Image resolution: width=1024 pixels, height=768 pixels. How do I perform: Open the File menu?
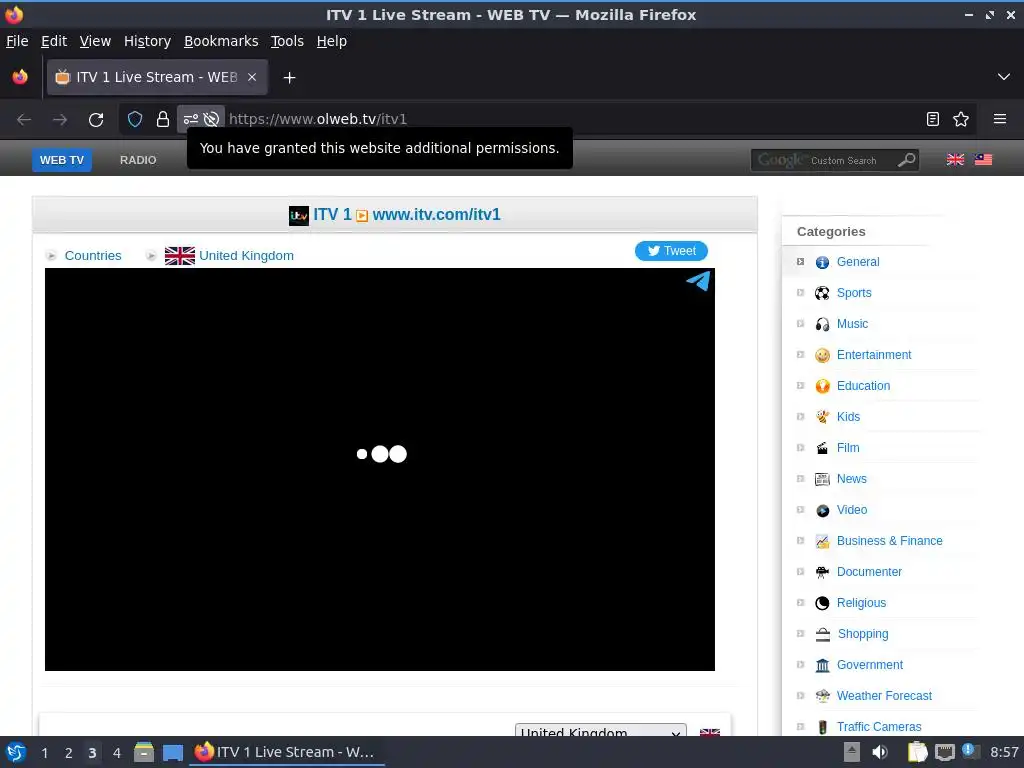[17, 41]
